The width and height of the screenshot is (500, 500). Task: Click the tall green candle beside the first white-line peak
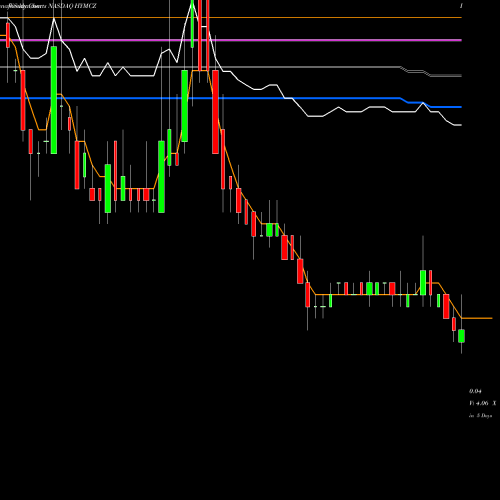point(54,100)
